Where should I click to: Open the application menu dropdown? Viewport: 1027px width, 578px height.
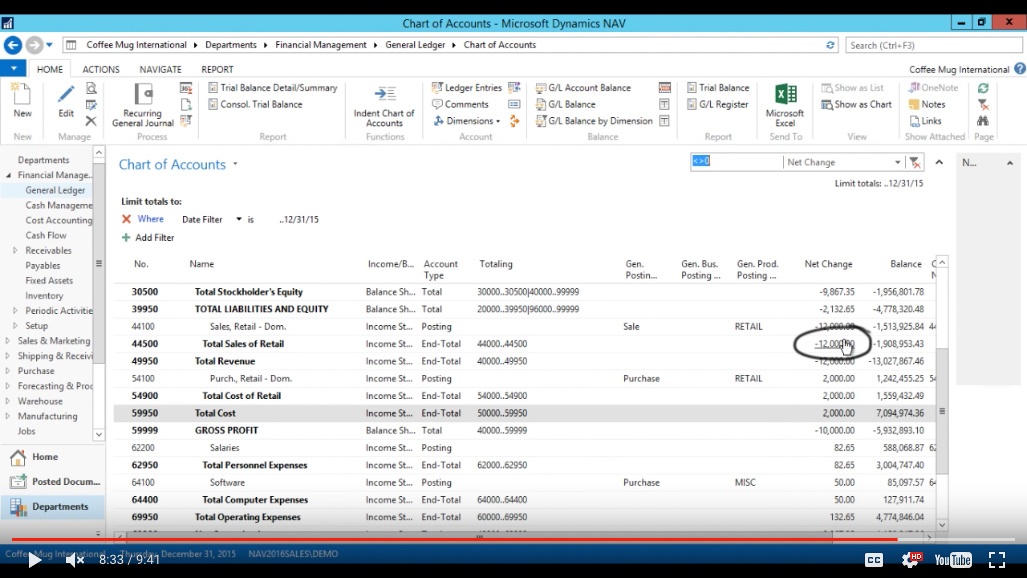[x=13, y=68]
